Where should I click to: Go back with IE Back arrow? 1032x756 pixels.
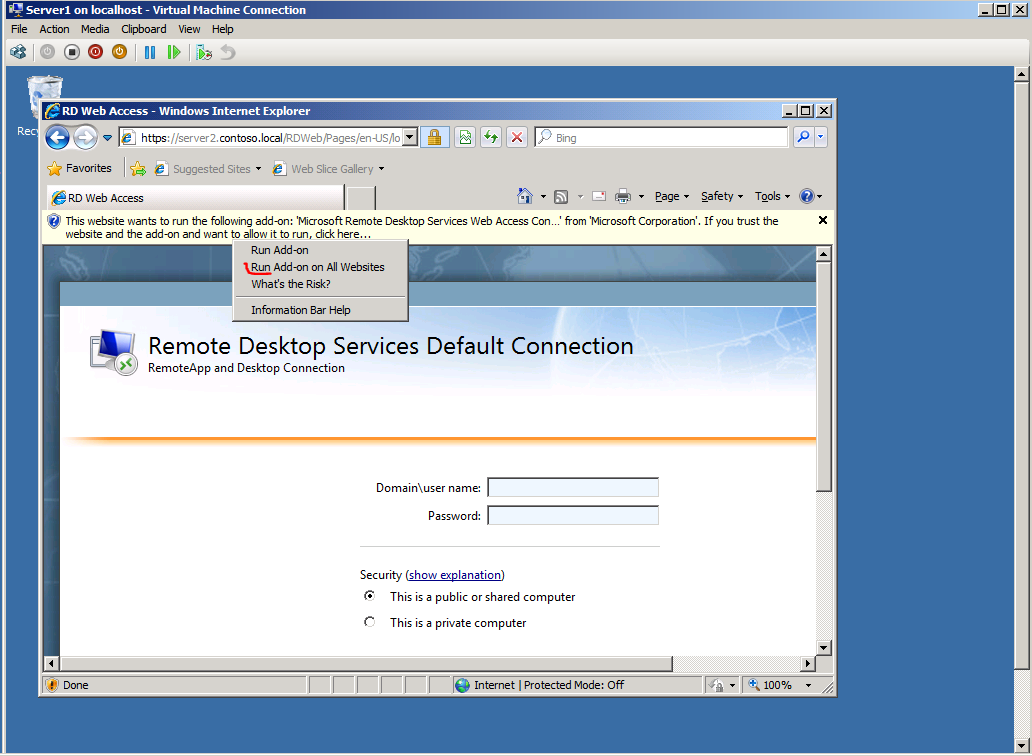tap(58, 138)
